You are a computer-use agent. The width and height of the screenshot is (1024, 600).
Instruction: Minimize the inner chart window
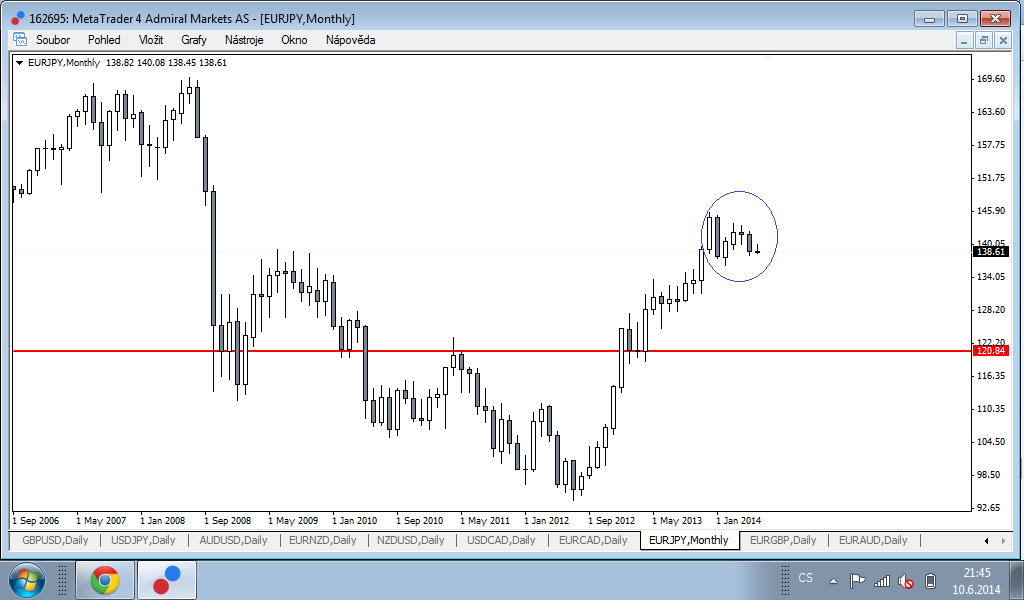pyautogui.click(x=964, y=40)
